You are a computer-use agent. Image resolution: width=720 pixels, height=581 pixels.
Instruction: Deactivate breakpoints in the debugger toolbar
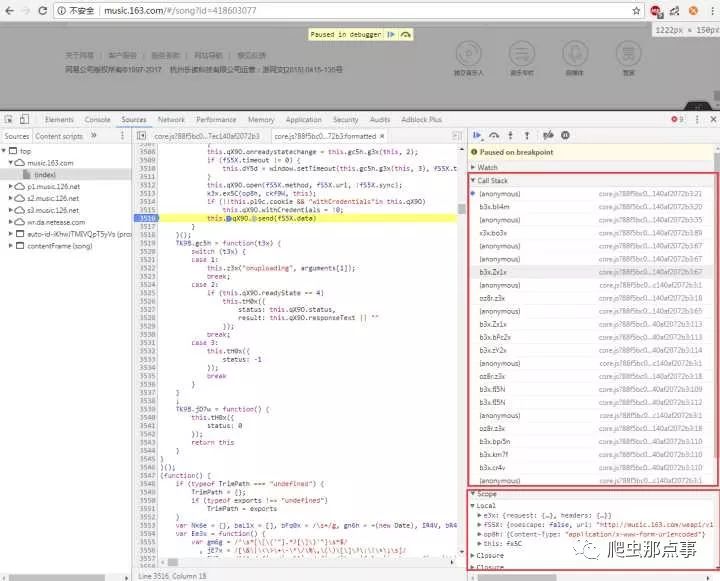tap(548, 135)
